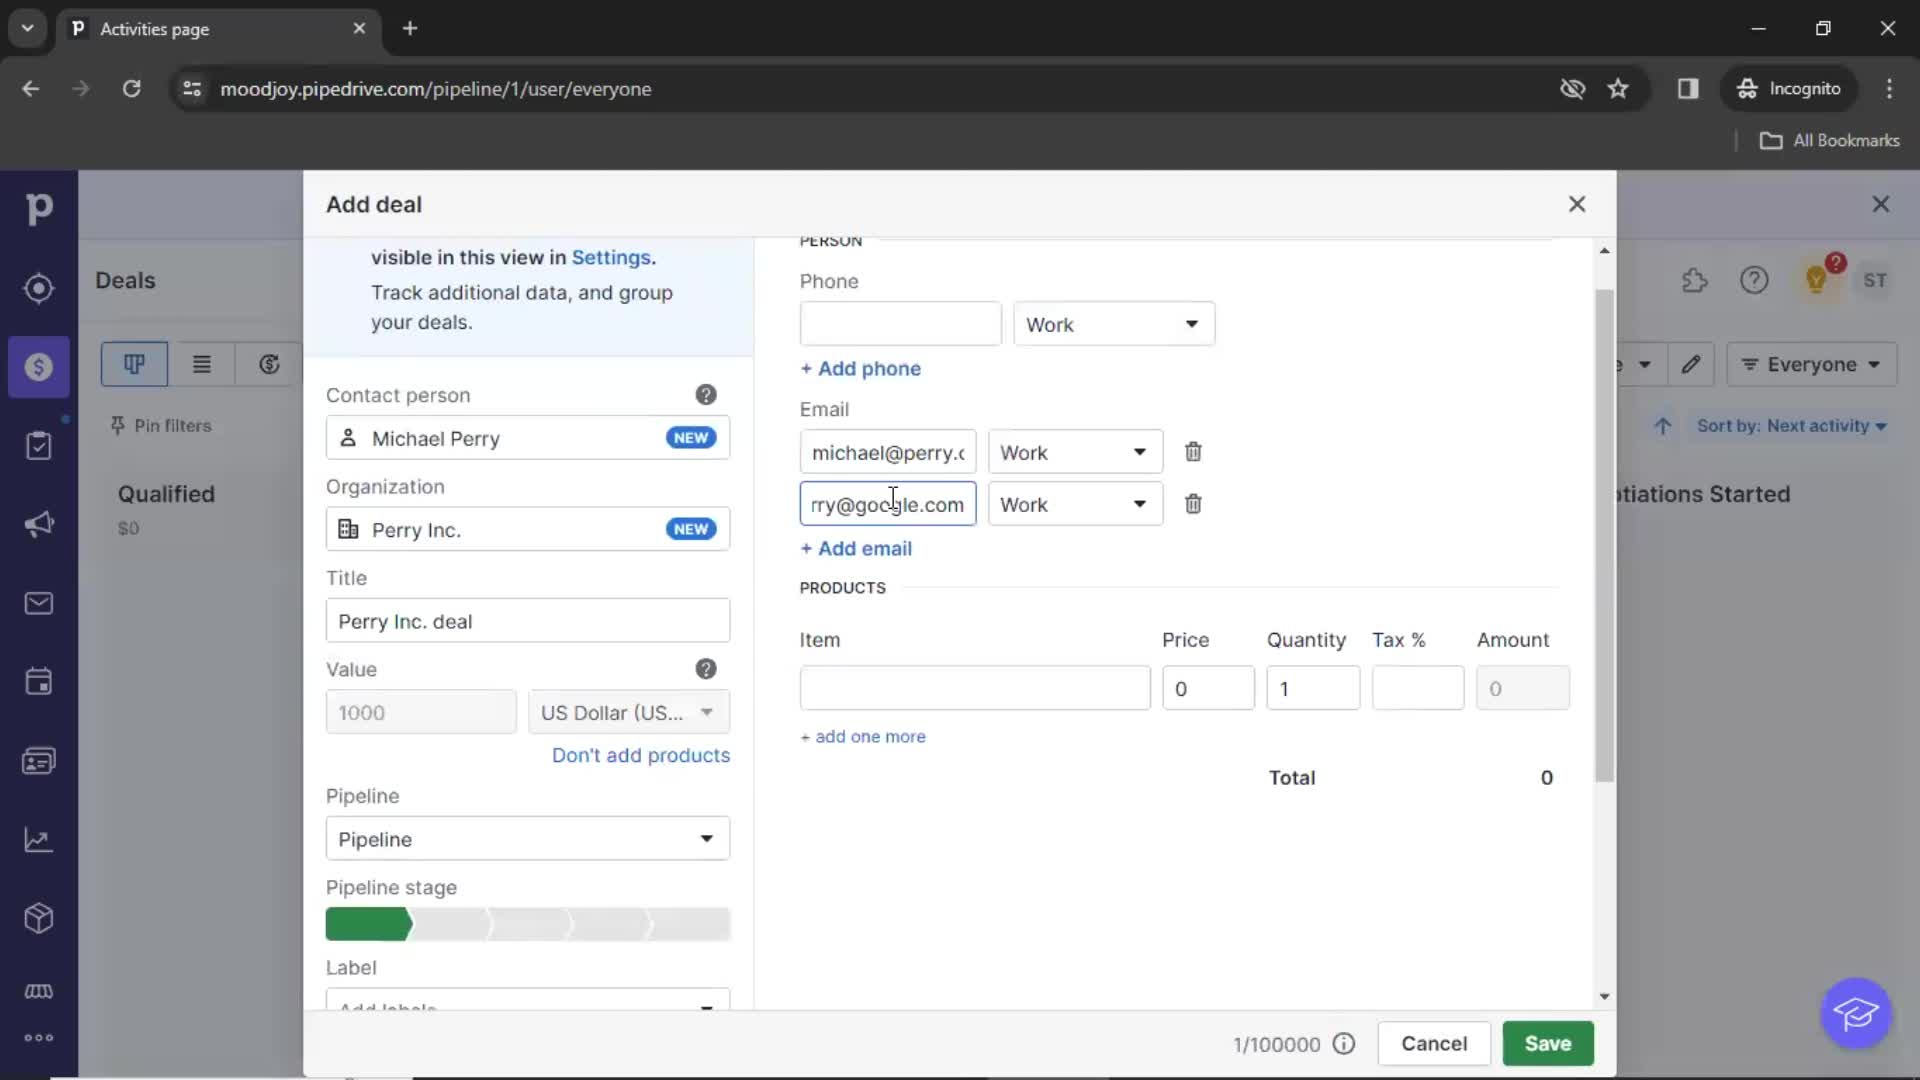Toggle the List view icon

point(202,363)
